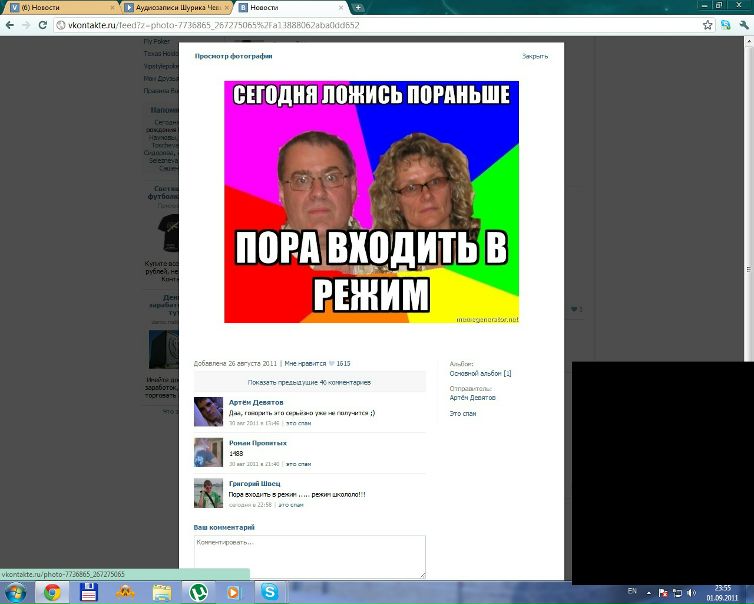
Task: Bookmark this page with the star icon
Action: (x=708, y=24)
